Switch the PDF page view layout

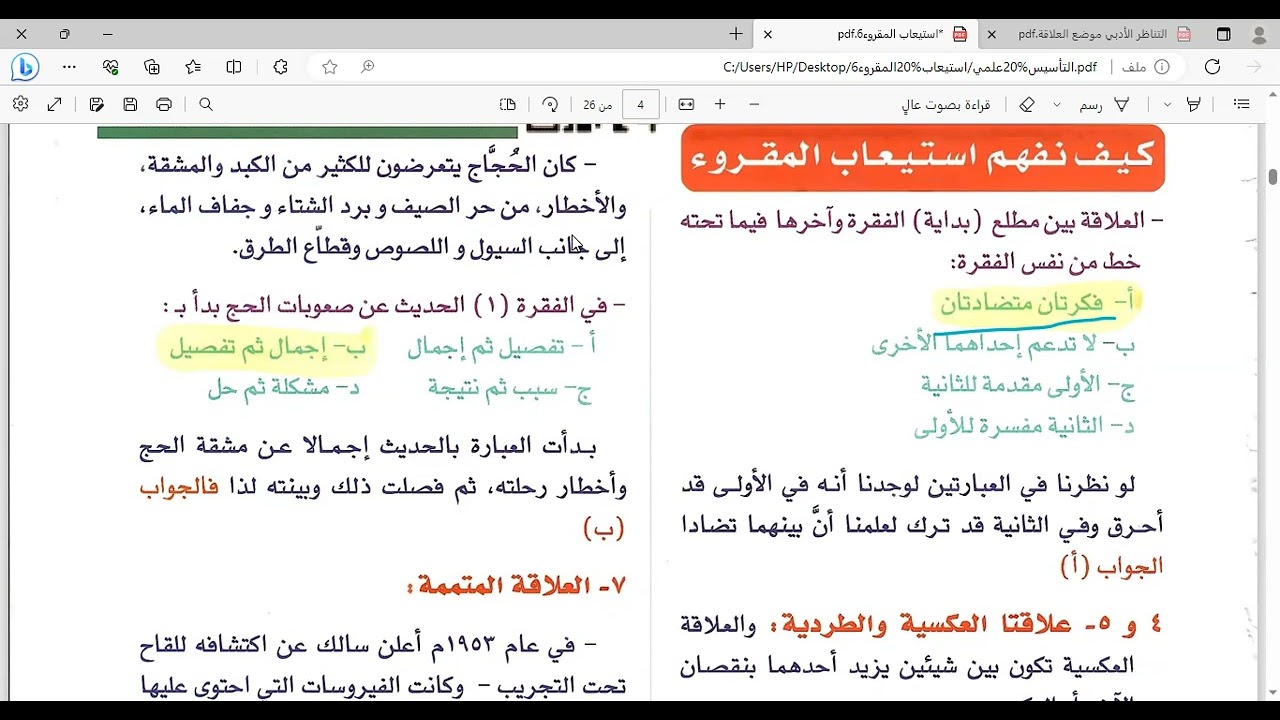click(x=508, y=104)
